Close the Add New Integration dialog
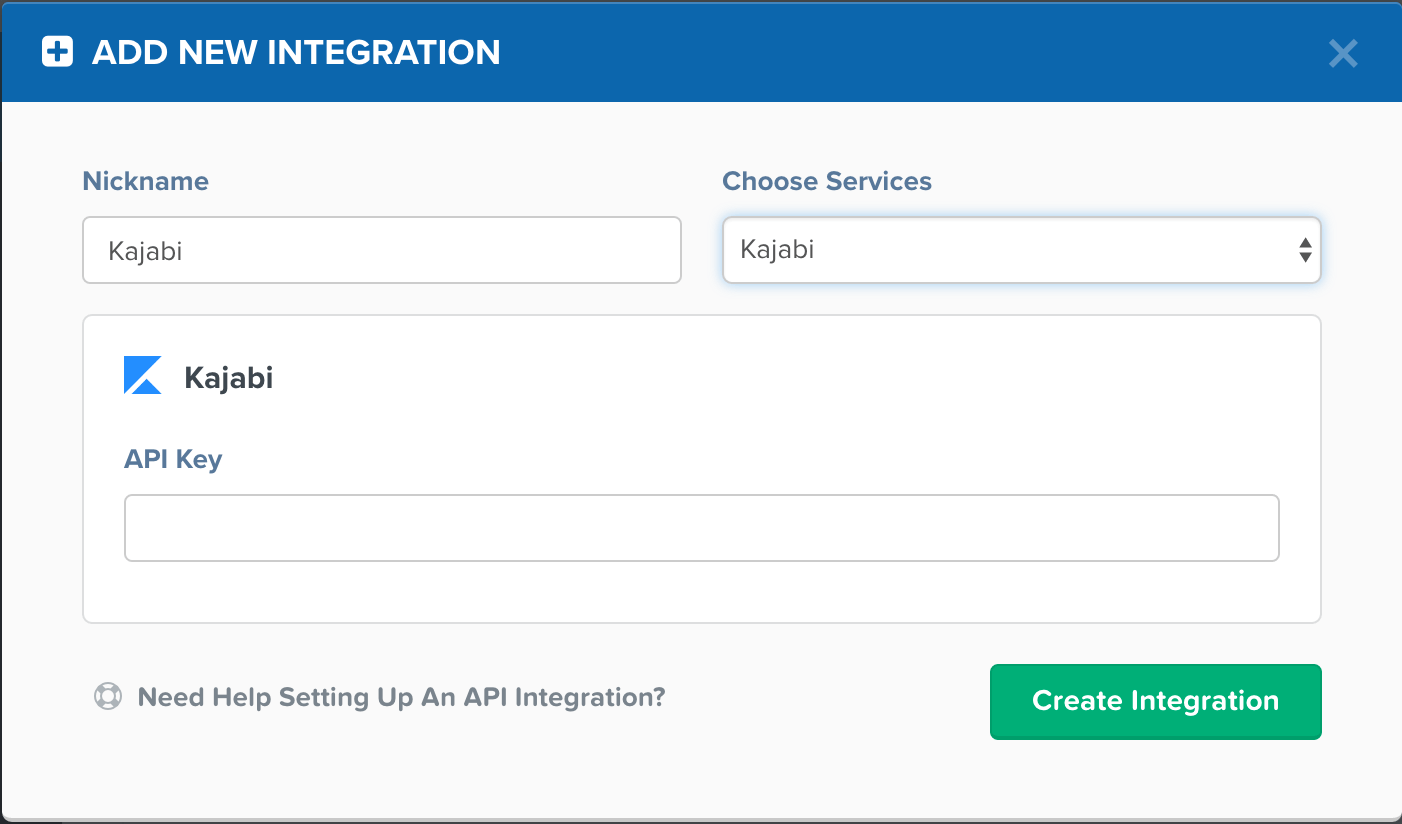Image resolution: width=1402 pixels, height=824 pixels. point(1342,53)
